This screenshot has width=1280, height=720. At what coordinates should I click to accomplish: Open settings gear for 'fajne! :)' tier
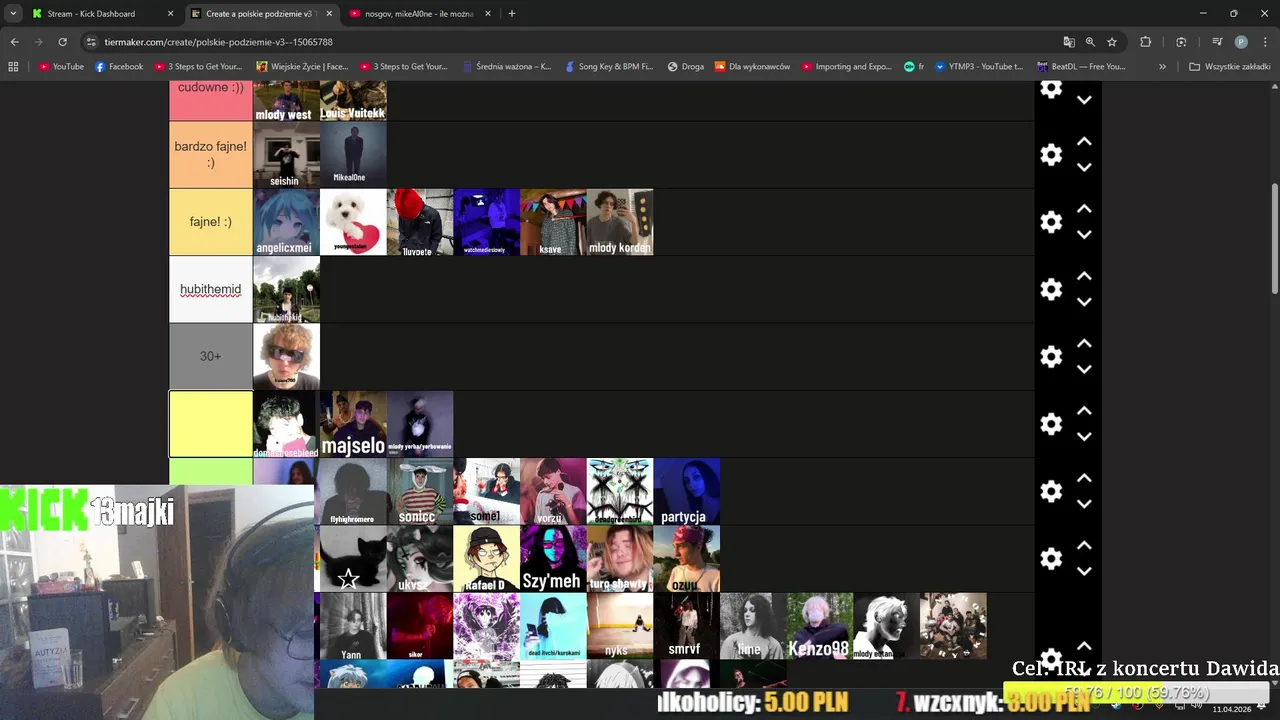coord(1051,222)
